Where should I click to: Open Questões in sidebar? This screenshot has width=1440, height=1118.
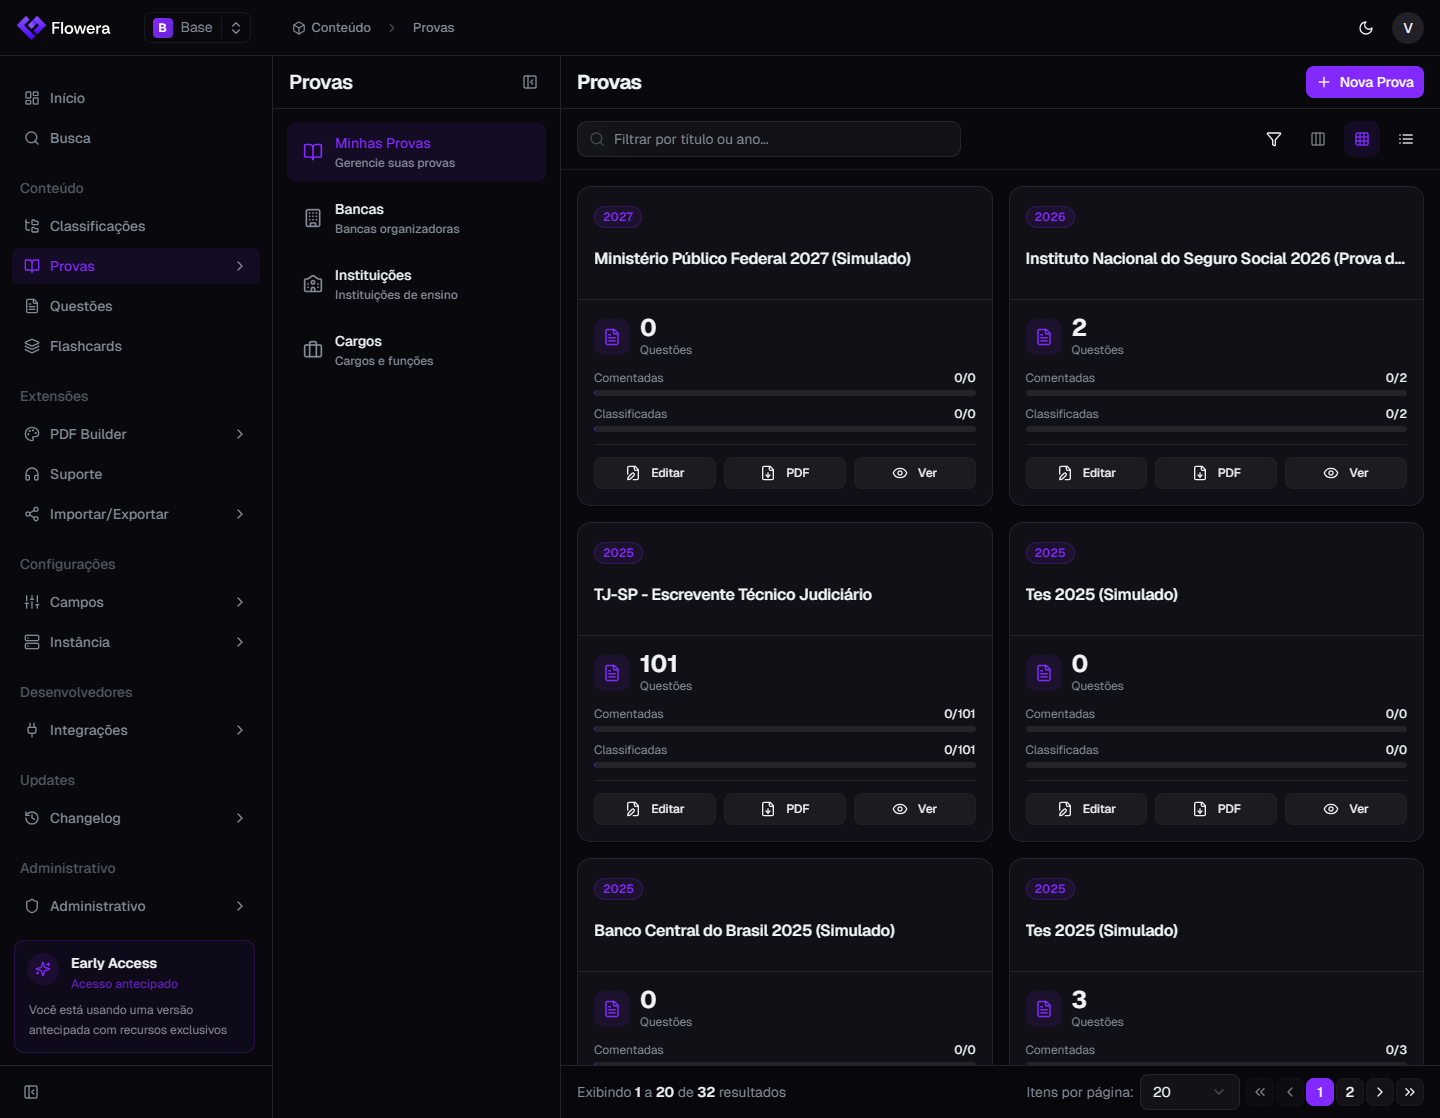(136, 306)
